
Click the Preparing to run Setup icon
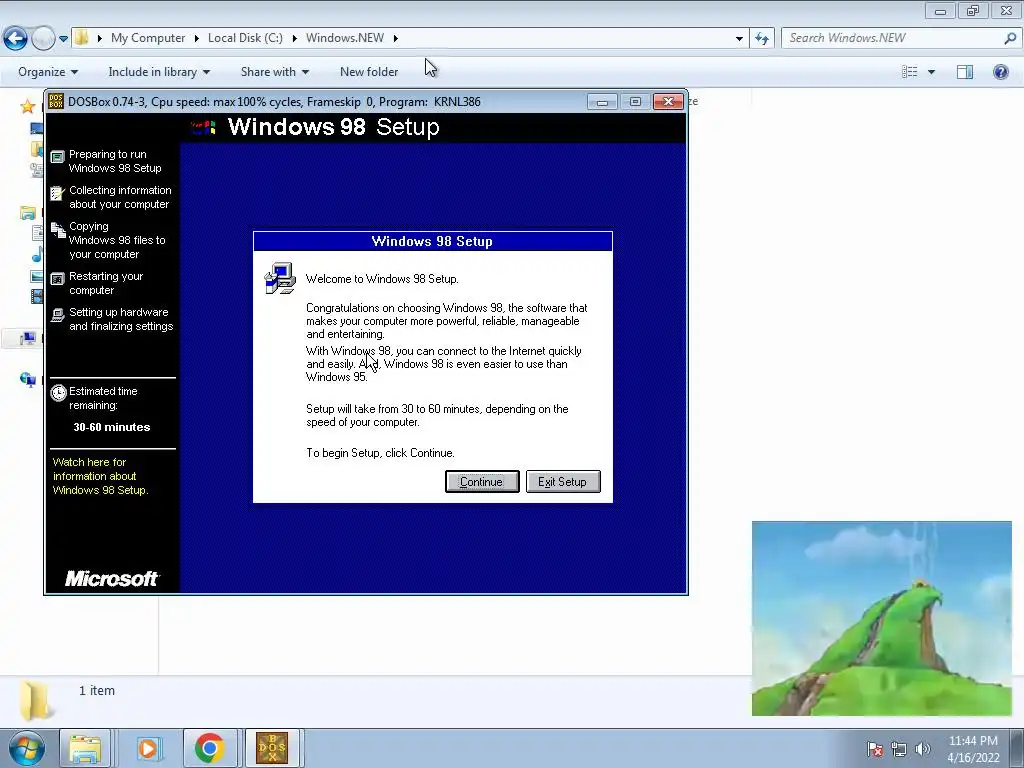point(57,156)
